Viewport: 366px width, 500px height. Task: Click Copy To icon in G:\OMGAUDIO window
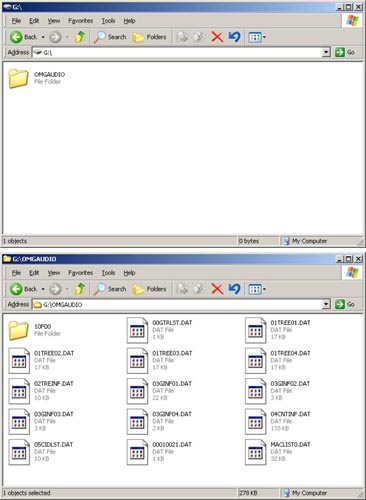(199, 289)
